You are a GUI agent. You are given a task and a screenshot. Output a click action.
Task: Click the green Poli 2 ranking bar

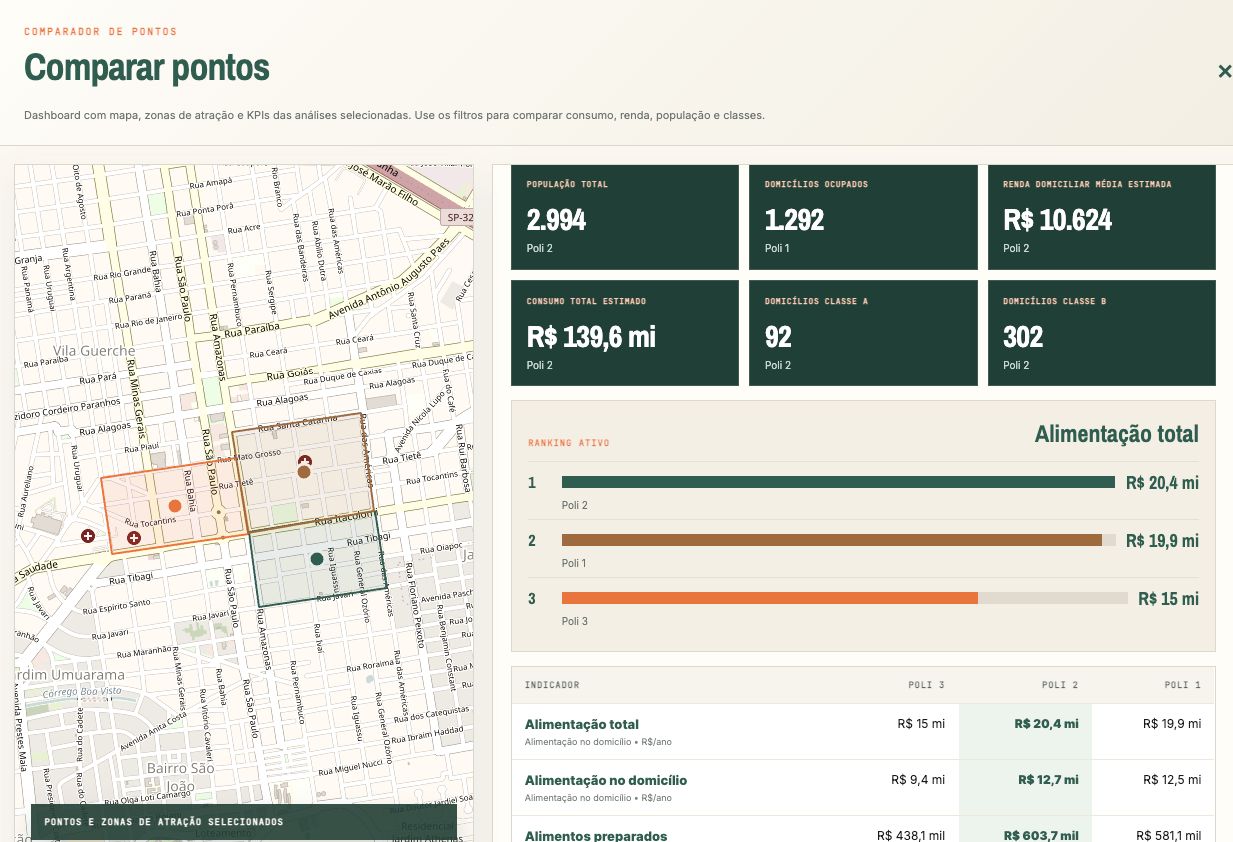[838, 482]
